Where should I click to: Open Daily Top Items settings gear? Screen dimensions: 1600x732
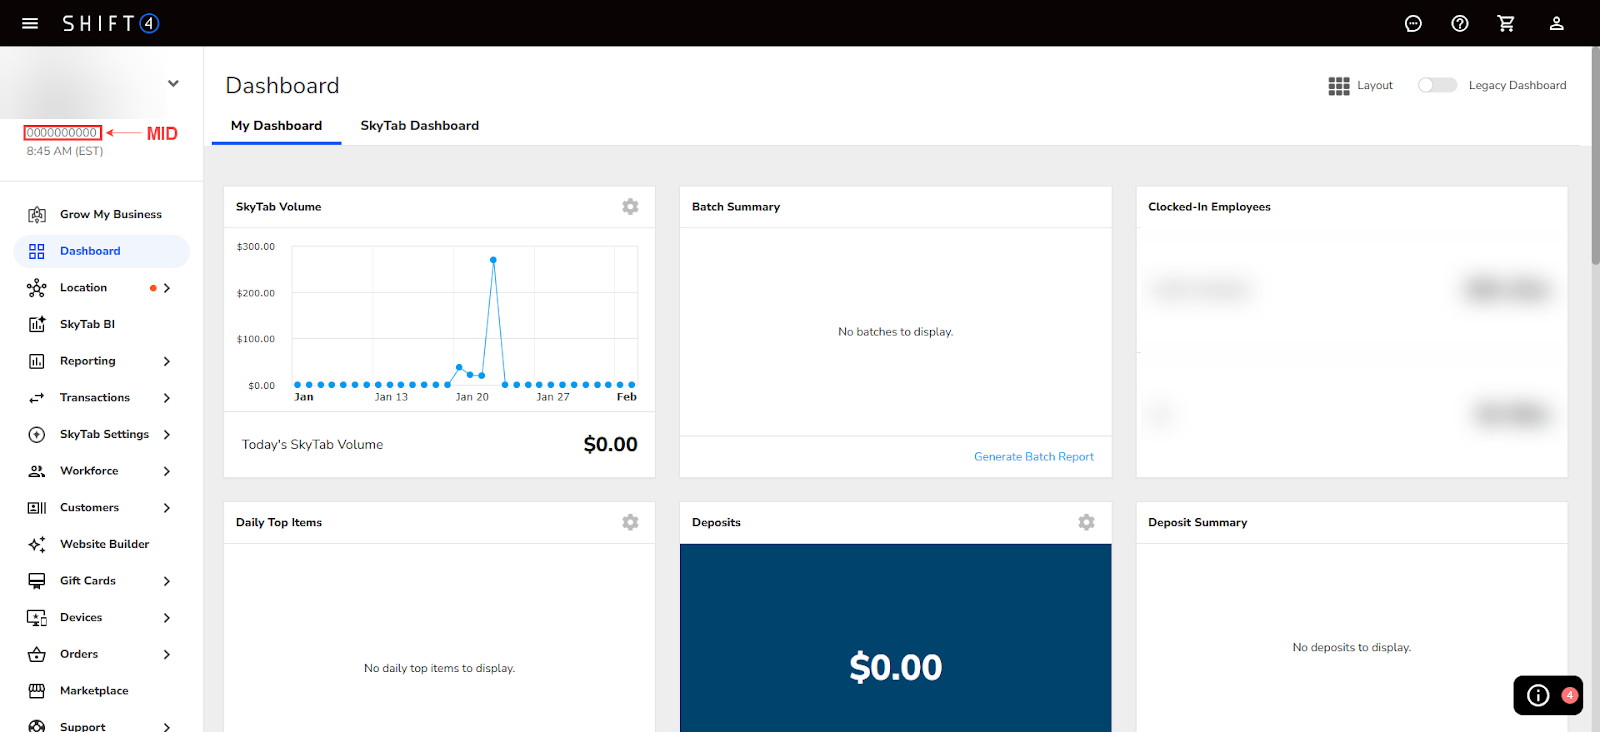coord(630,522)
